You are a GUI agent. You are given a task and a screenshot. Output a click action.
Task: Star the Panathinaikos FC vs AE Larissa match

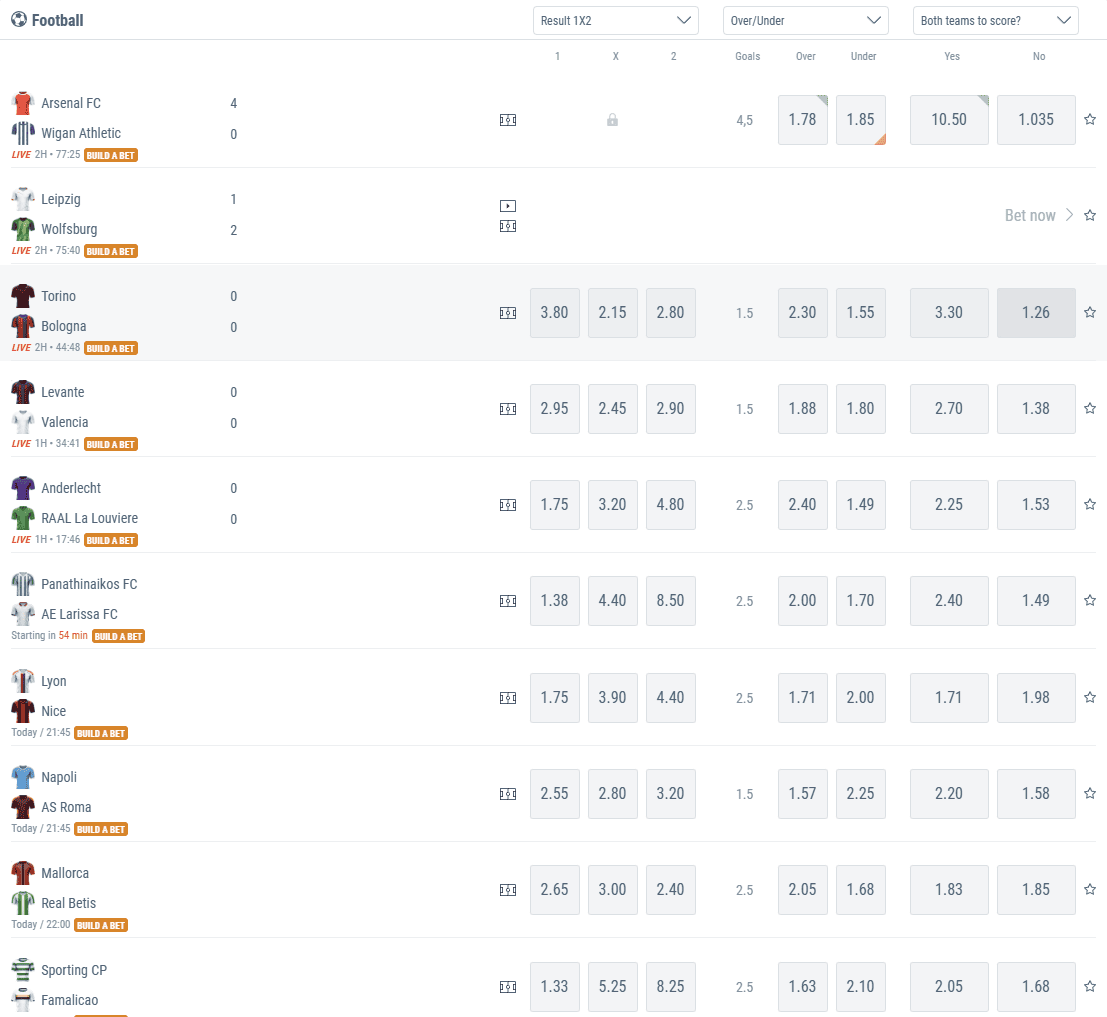click(x=1090, y=600)
